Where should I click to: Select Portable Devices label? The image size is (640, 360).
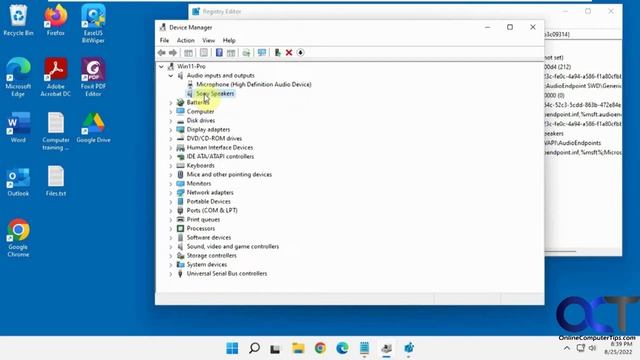tap(208, 202)
